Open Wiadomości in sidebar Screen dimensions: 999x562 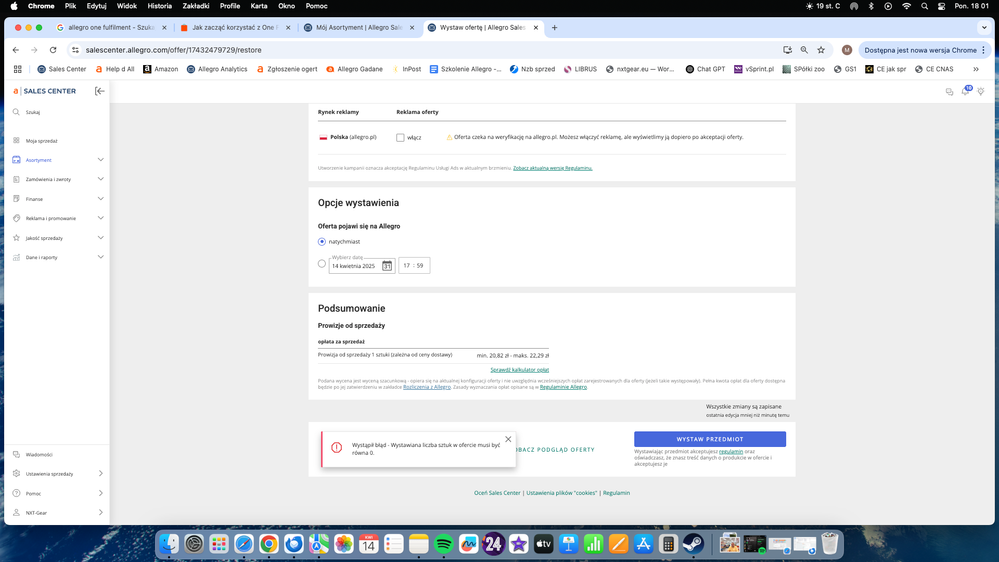(x=38, y=454)
